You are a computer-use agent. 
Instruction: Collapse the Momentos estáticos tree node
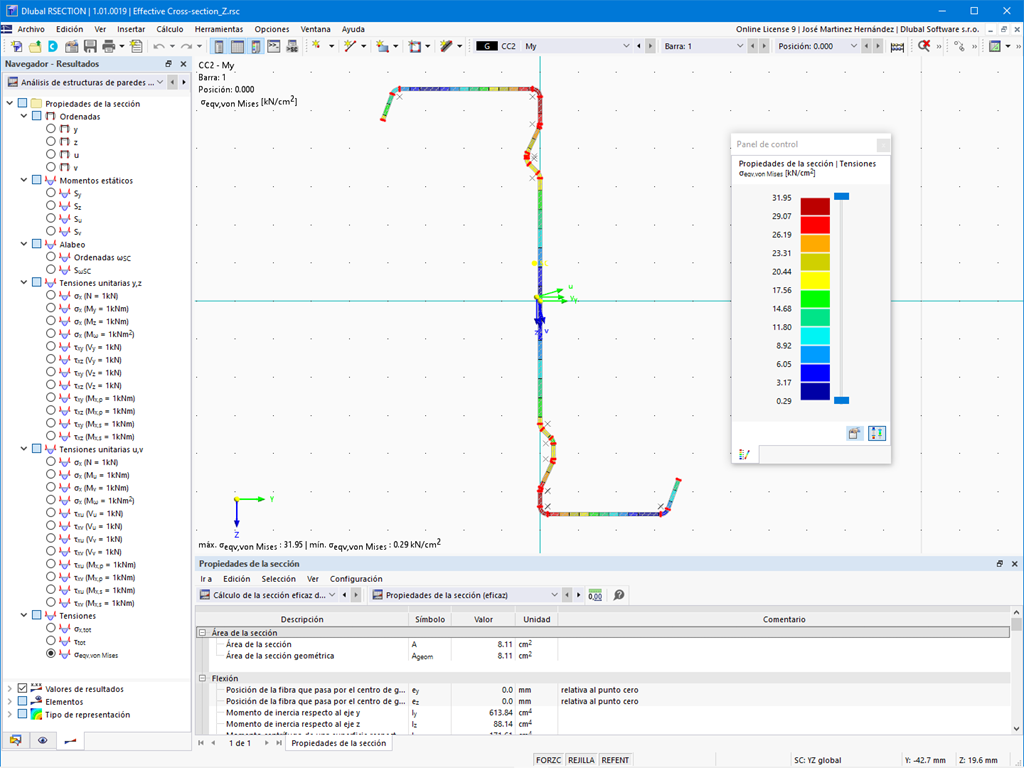click(x=23, y=181)
